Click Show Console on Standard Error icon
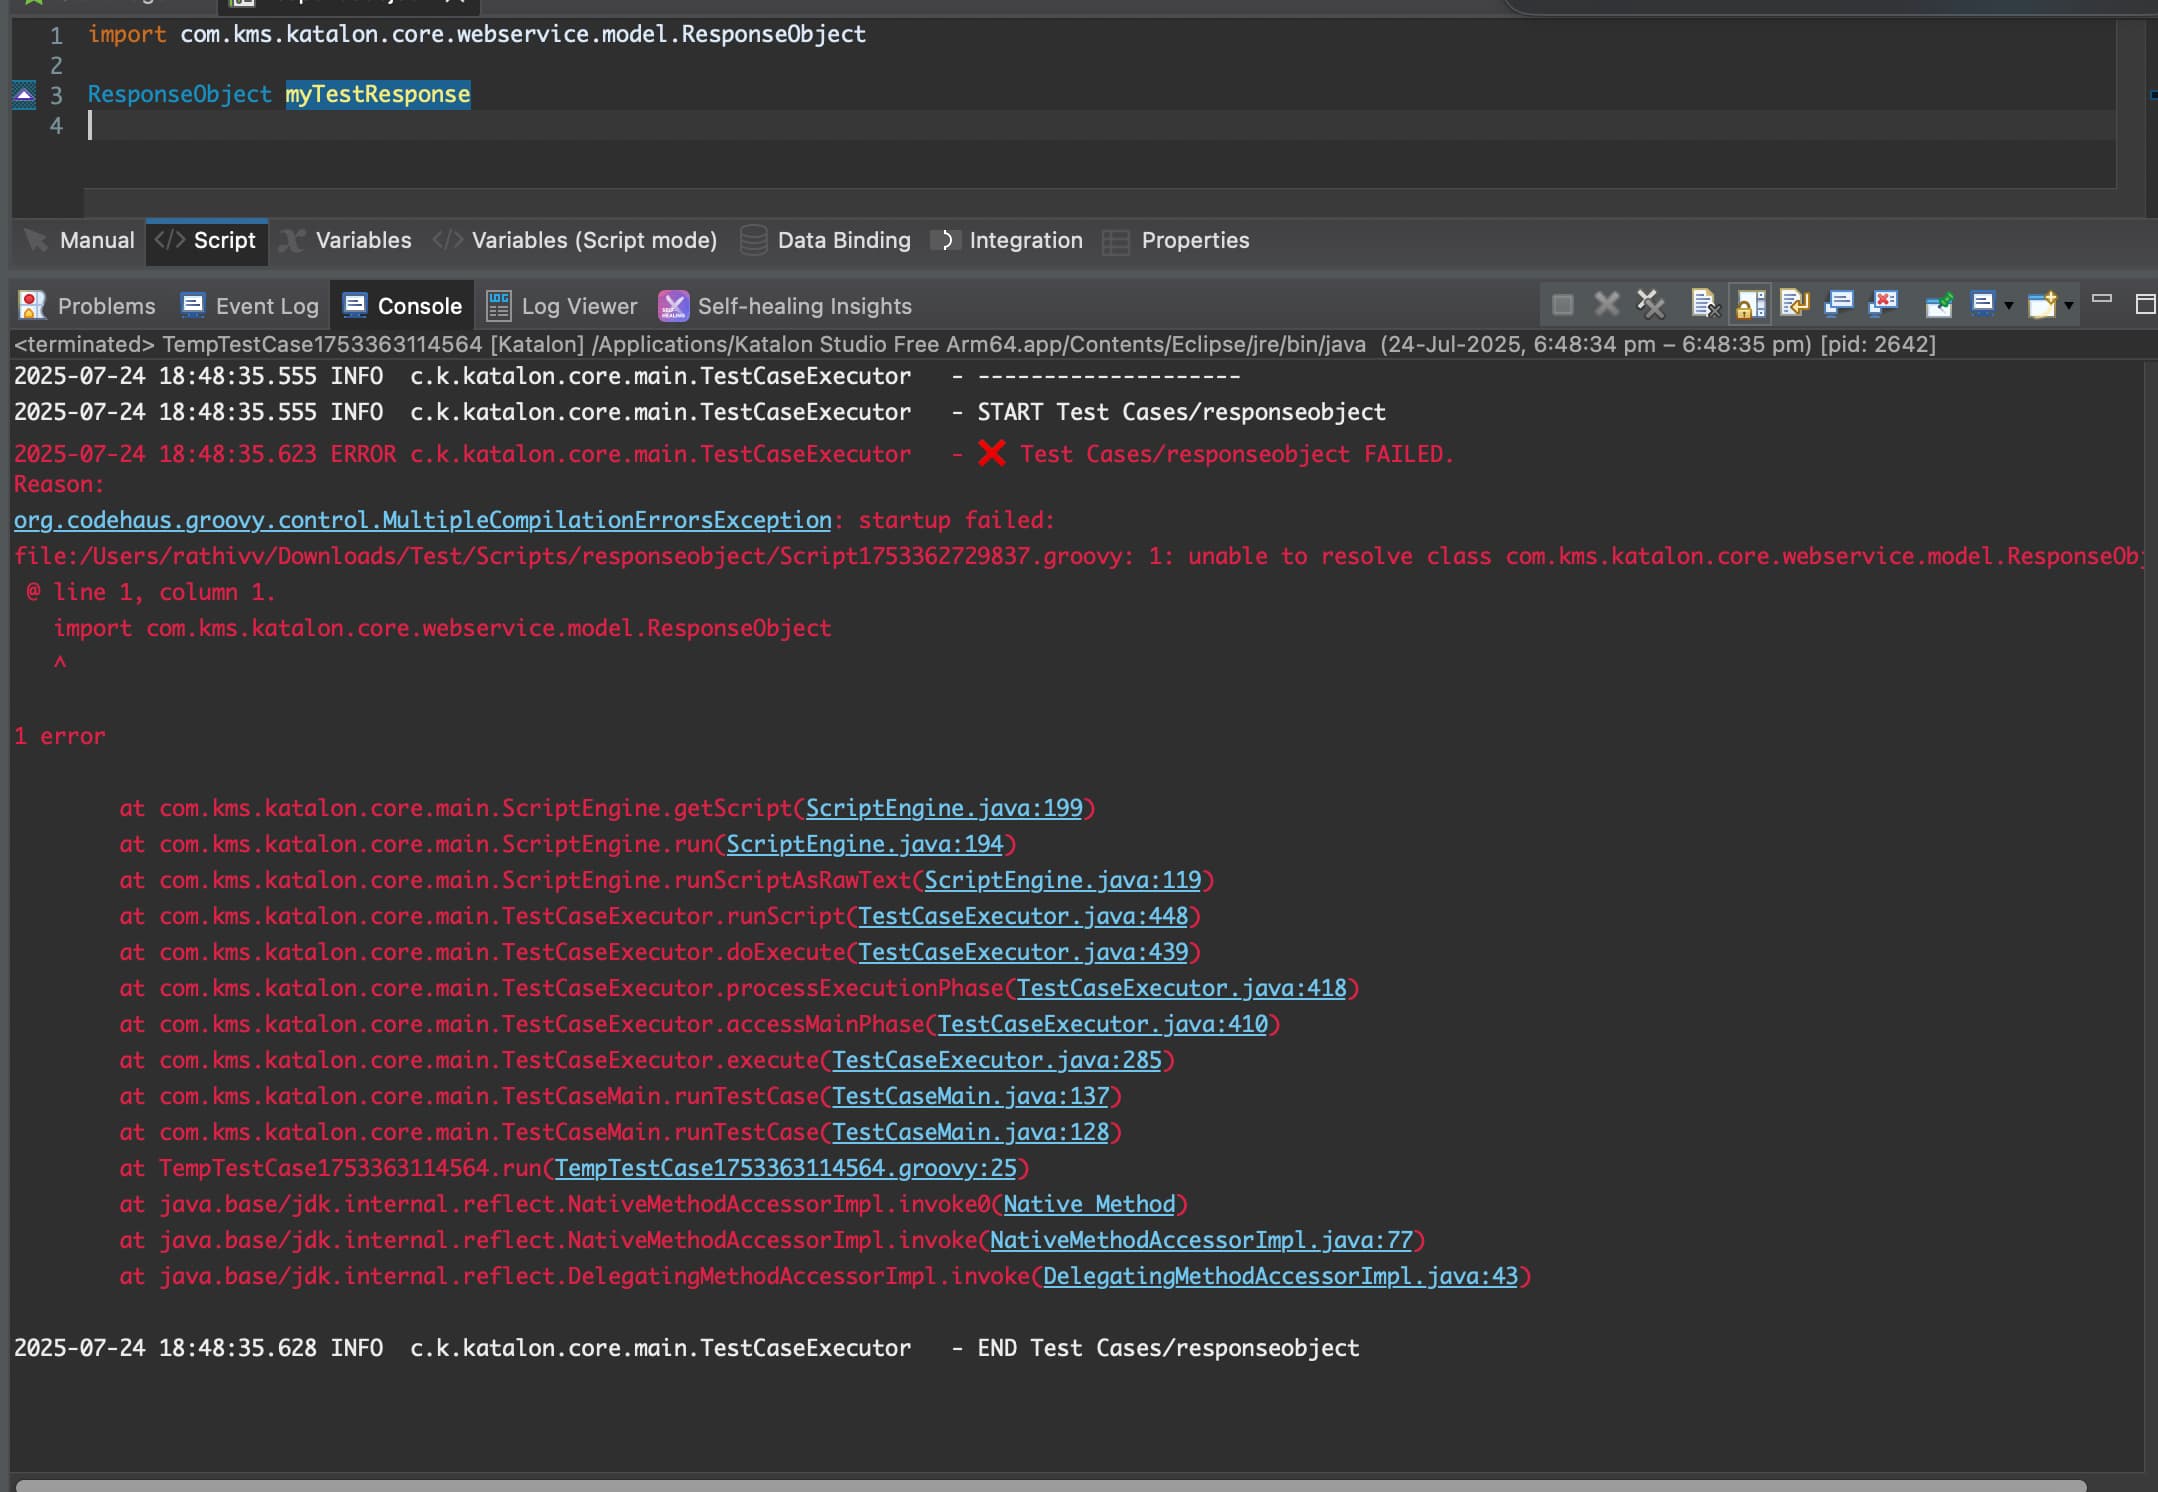The width and height of the screenshot is (2158, 1492). pyautogui.click(x=1883, y=303)
